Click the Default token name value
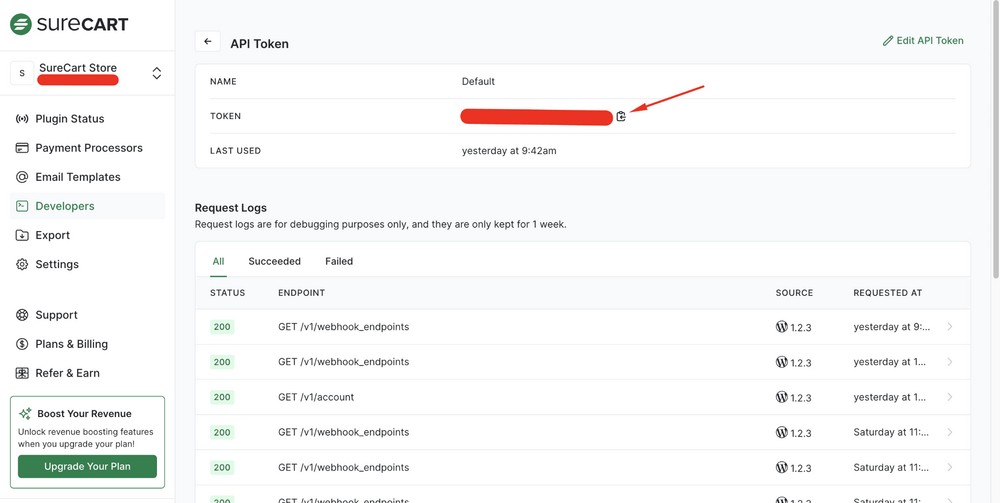Viewport: 1000px width, 503px height. pos(478,82)
